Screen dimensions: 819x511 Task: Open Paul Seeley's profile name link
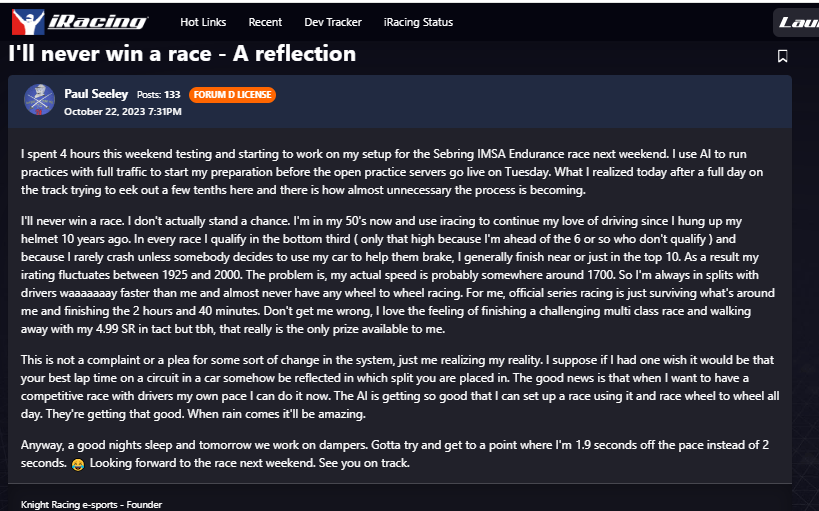(x=96, y=94)
